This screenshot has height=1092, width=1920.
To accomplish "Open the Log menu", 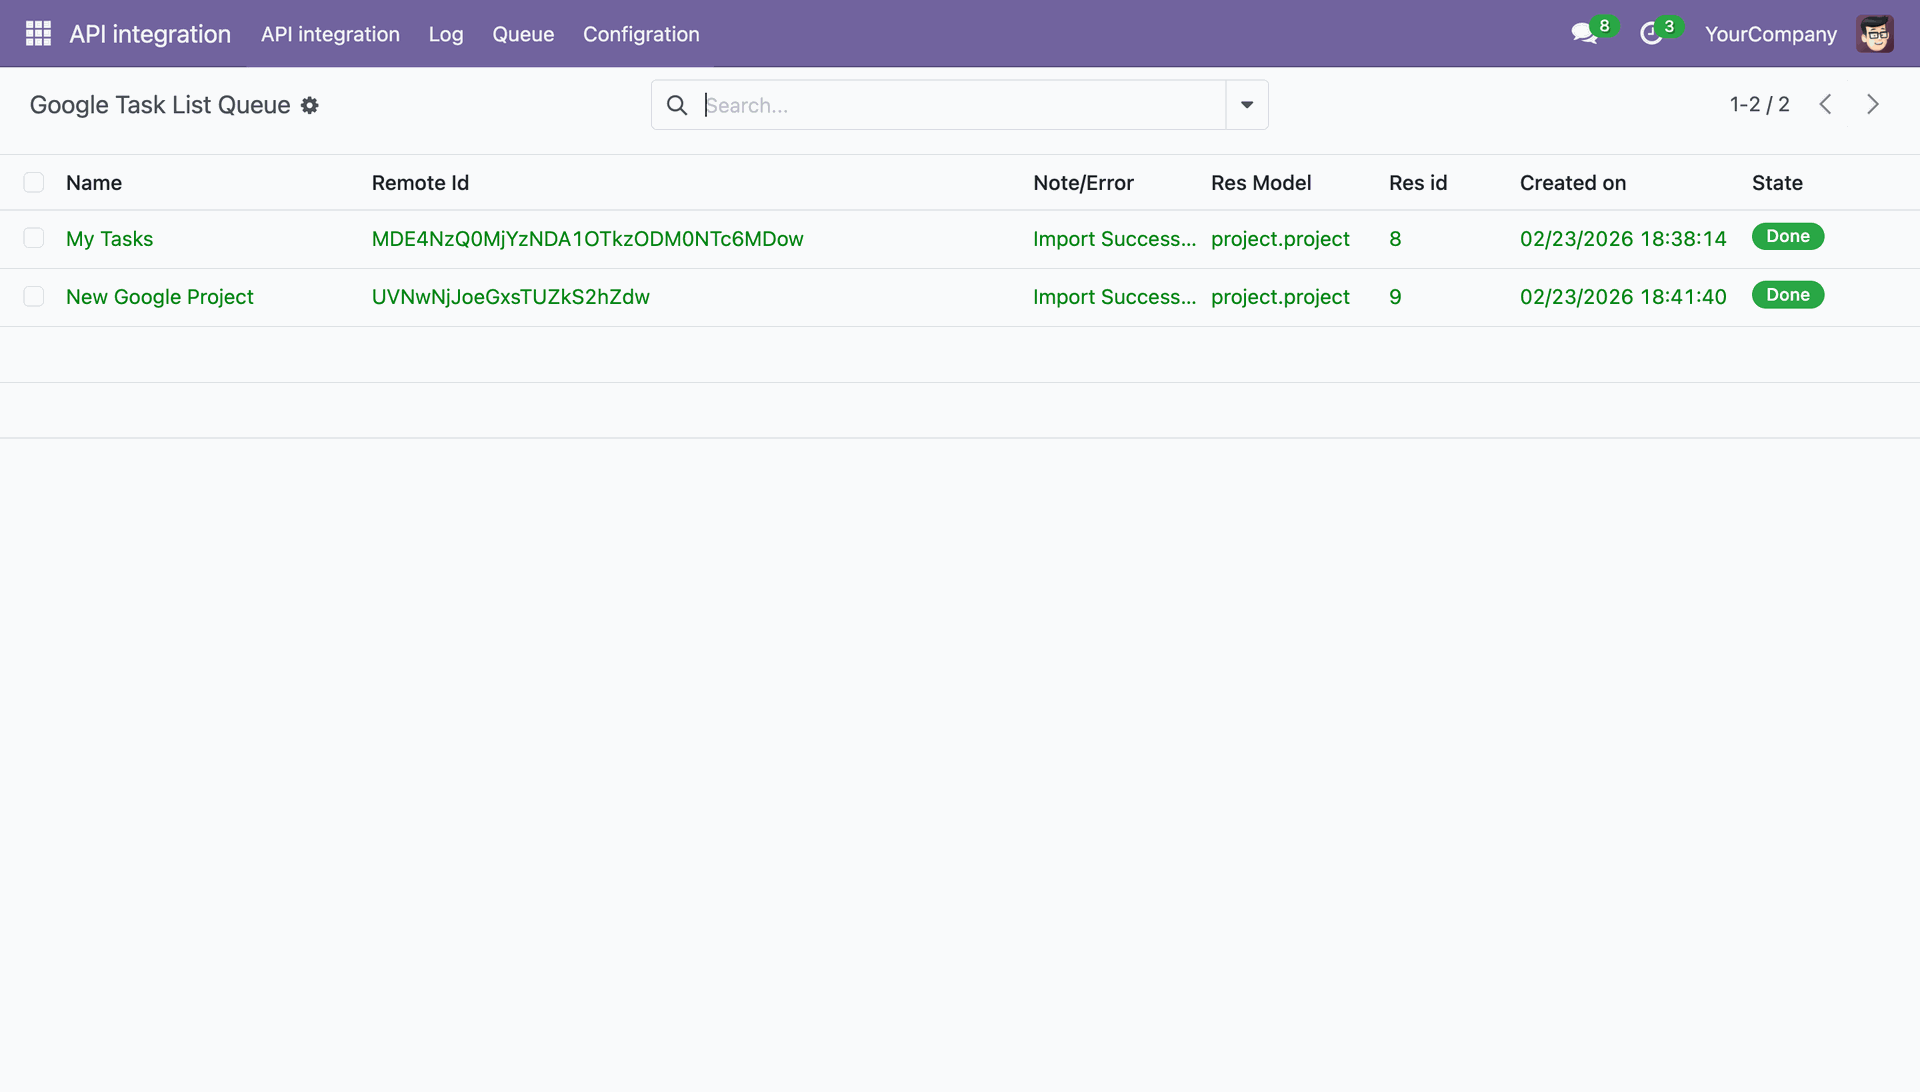I will (x=446, y=34).
